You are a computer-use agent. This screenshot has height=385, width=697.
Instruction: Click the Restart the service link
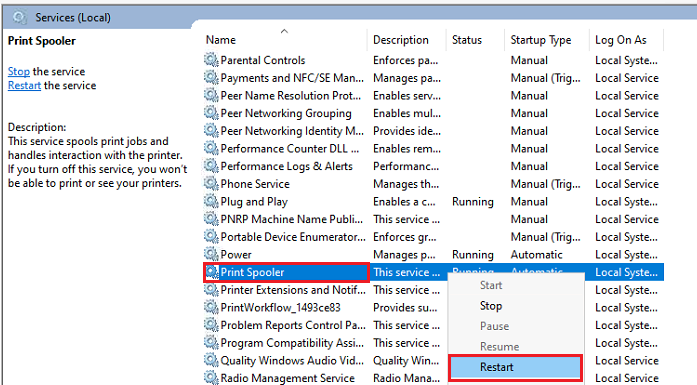click(24, 85)
